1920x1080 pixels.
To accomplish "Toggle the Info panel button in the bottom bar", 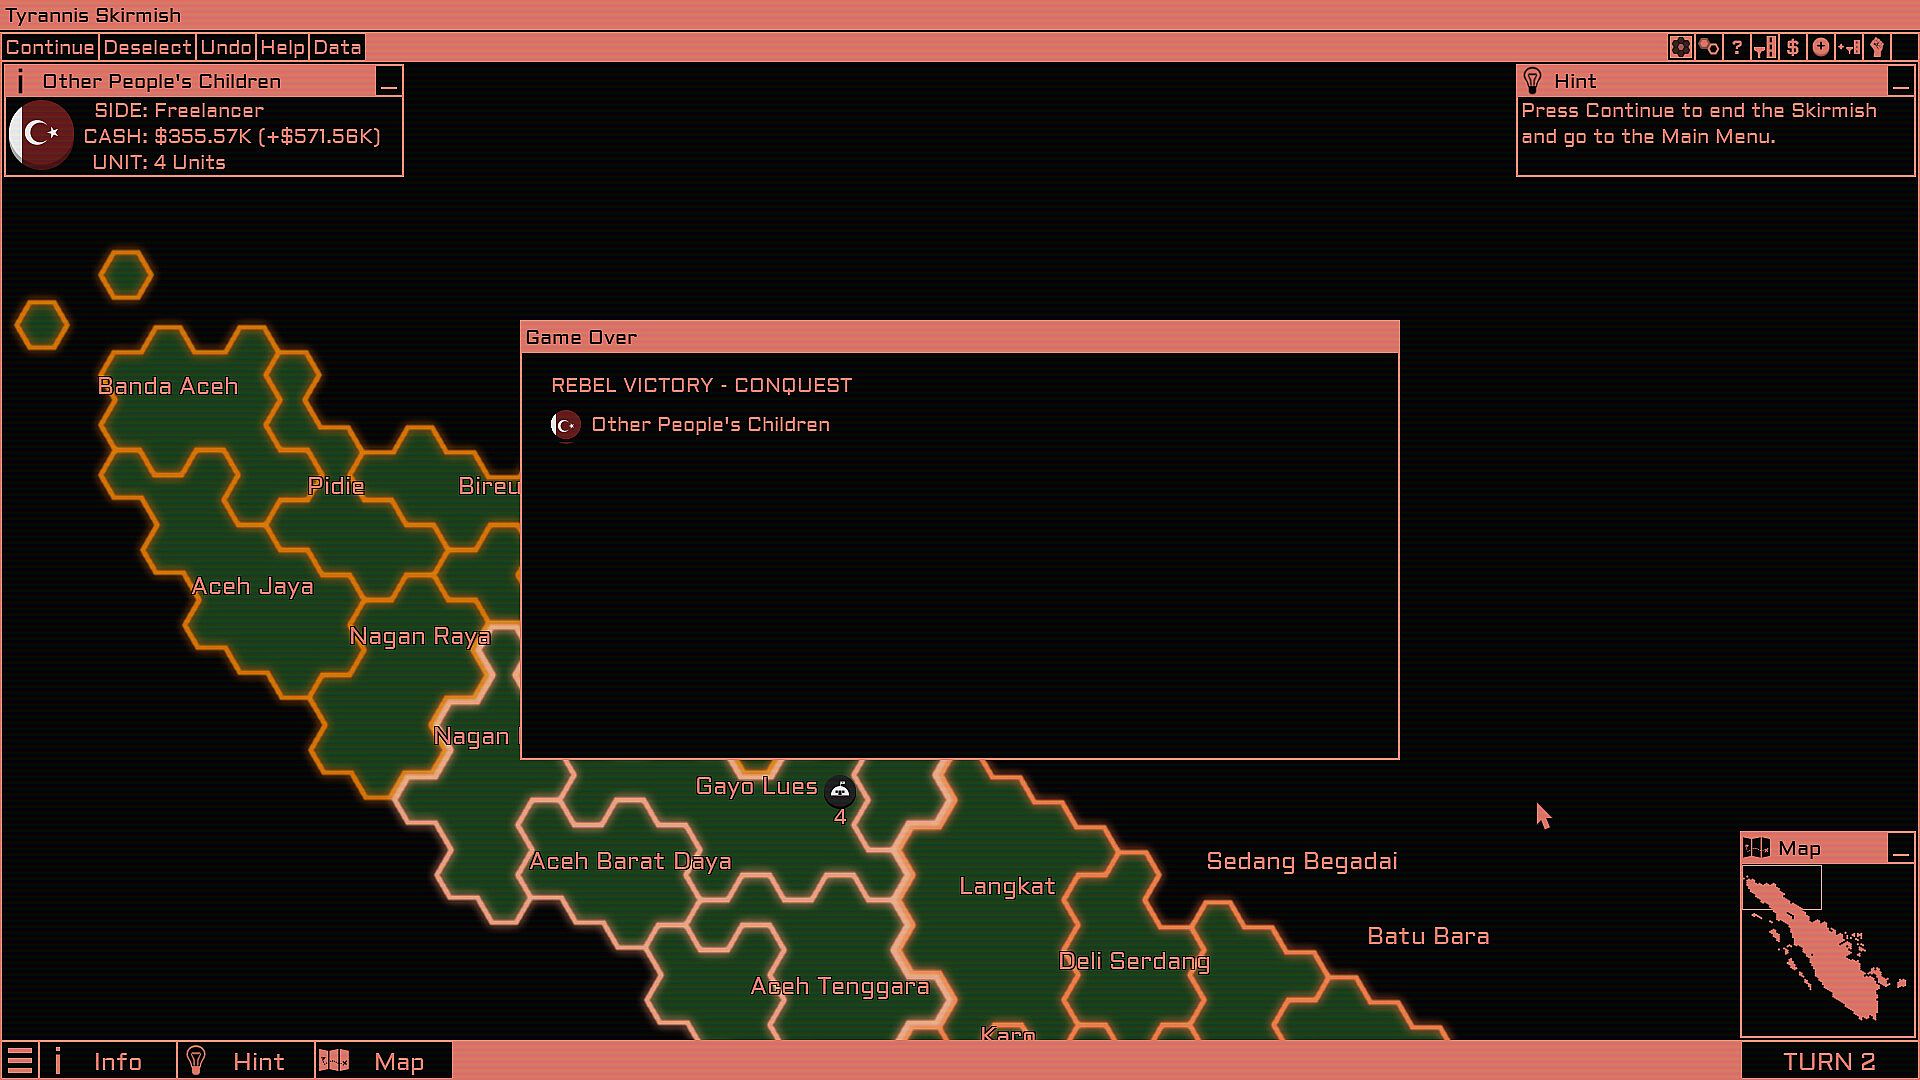I will pos(108,1061).
